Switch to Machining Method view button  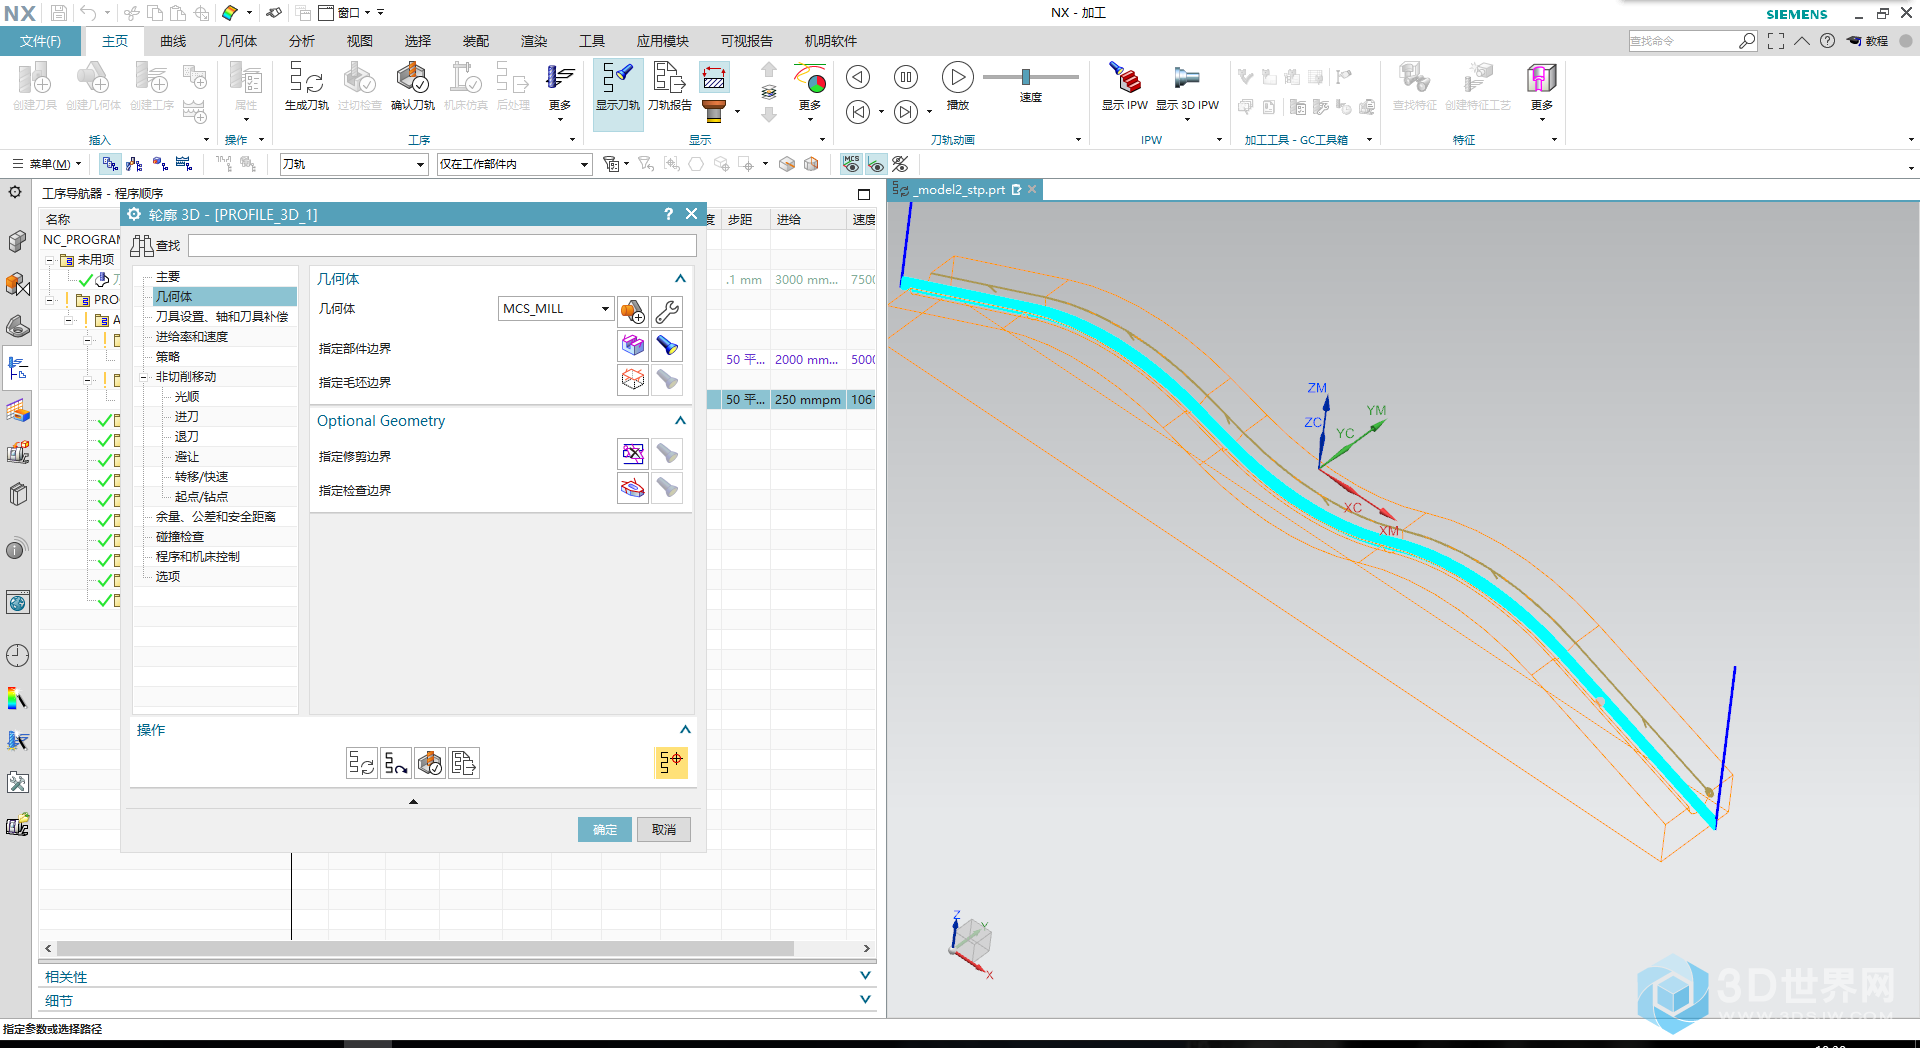[184, 164]
